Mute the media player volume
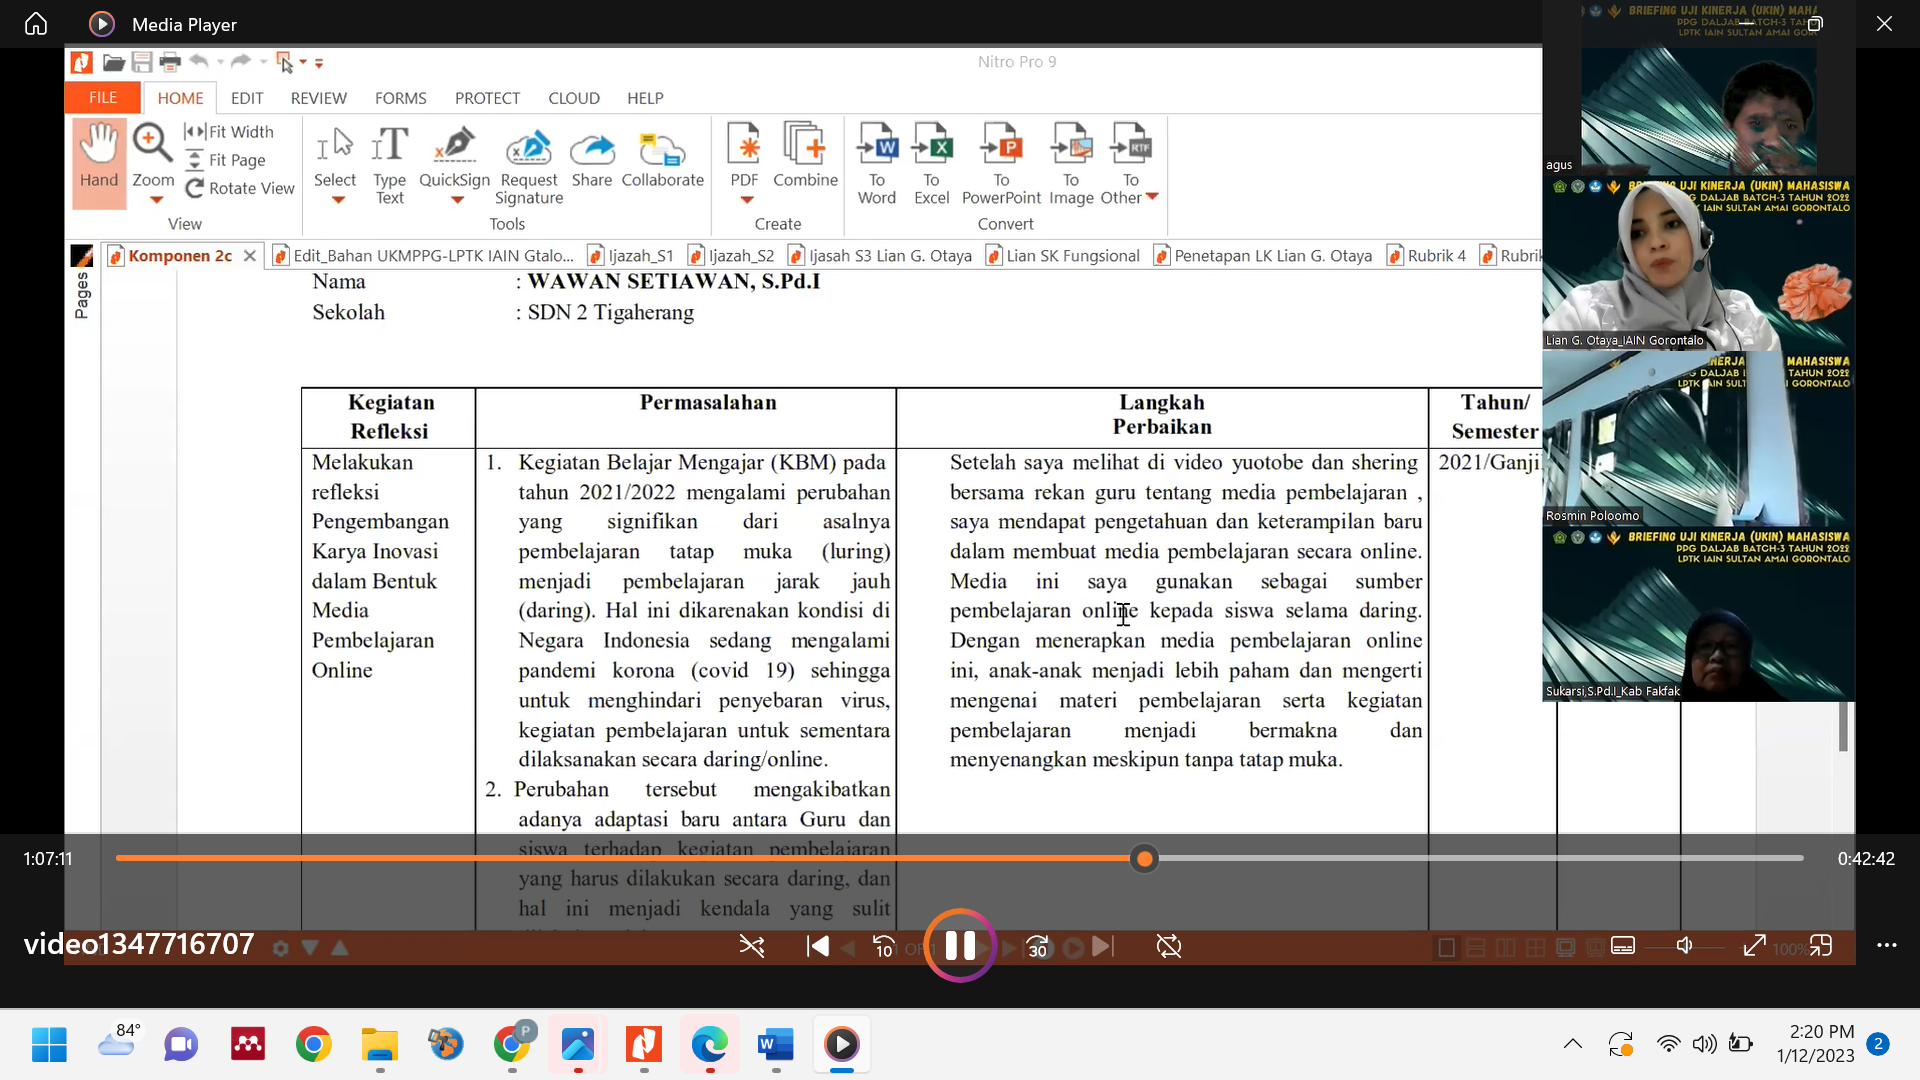This screenshot has height=1080, width=1920. [1685, 946]
